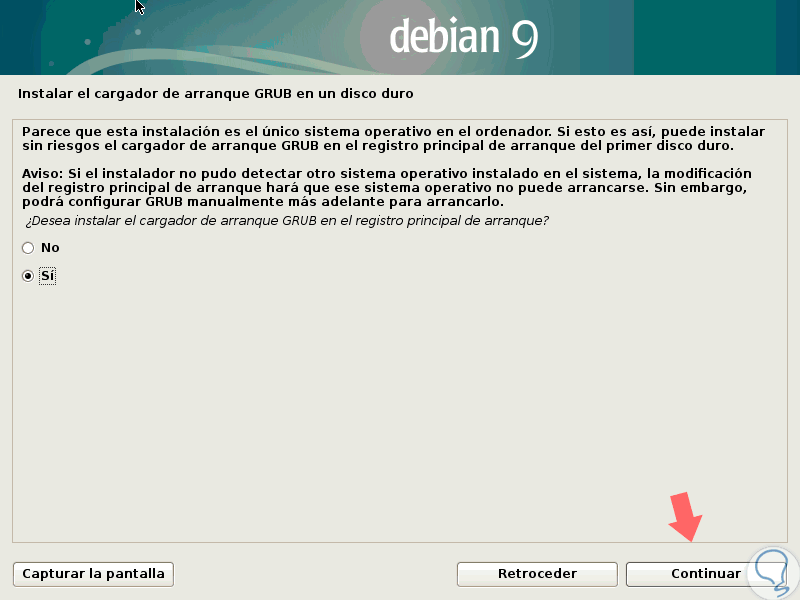The image size is (800, 600).
Task: Click the Continuar button
Action: pyautogui.click(x=706, y=574)
